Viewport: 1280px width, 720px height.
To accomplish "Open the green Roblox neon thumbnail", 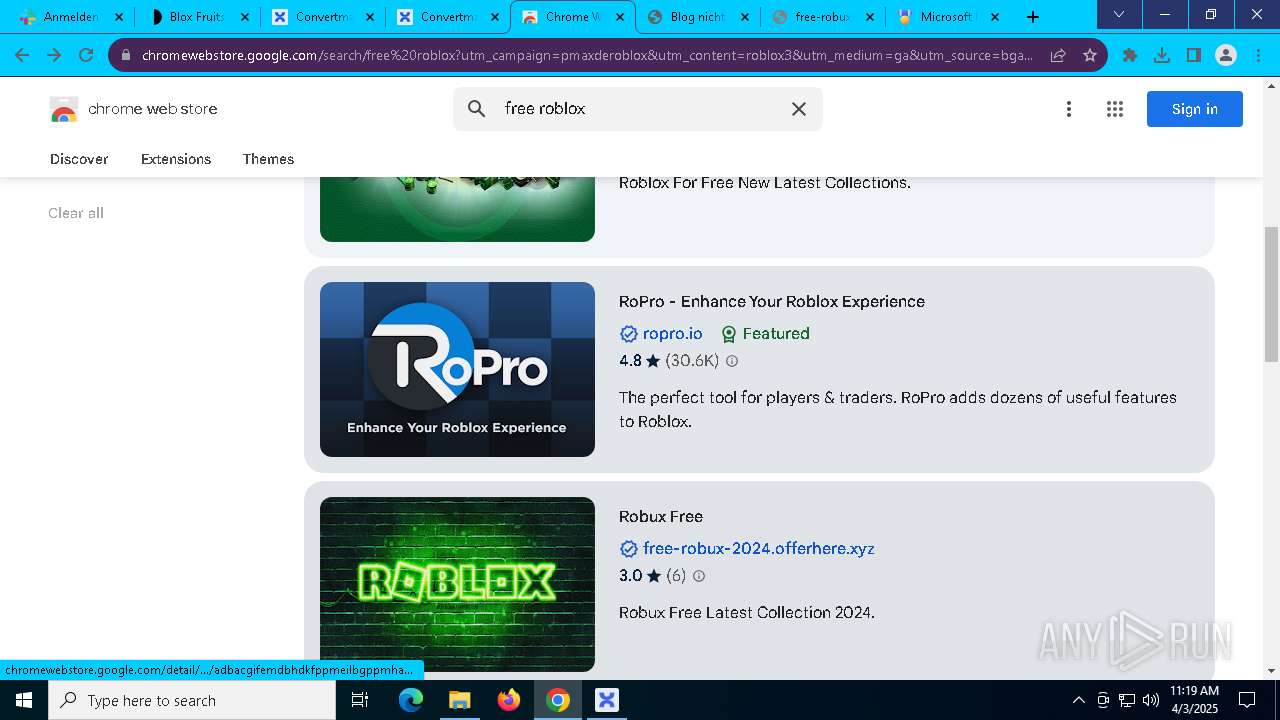I will point(457,584).
